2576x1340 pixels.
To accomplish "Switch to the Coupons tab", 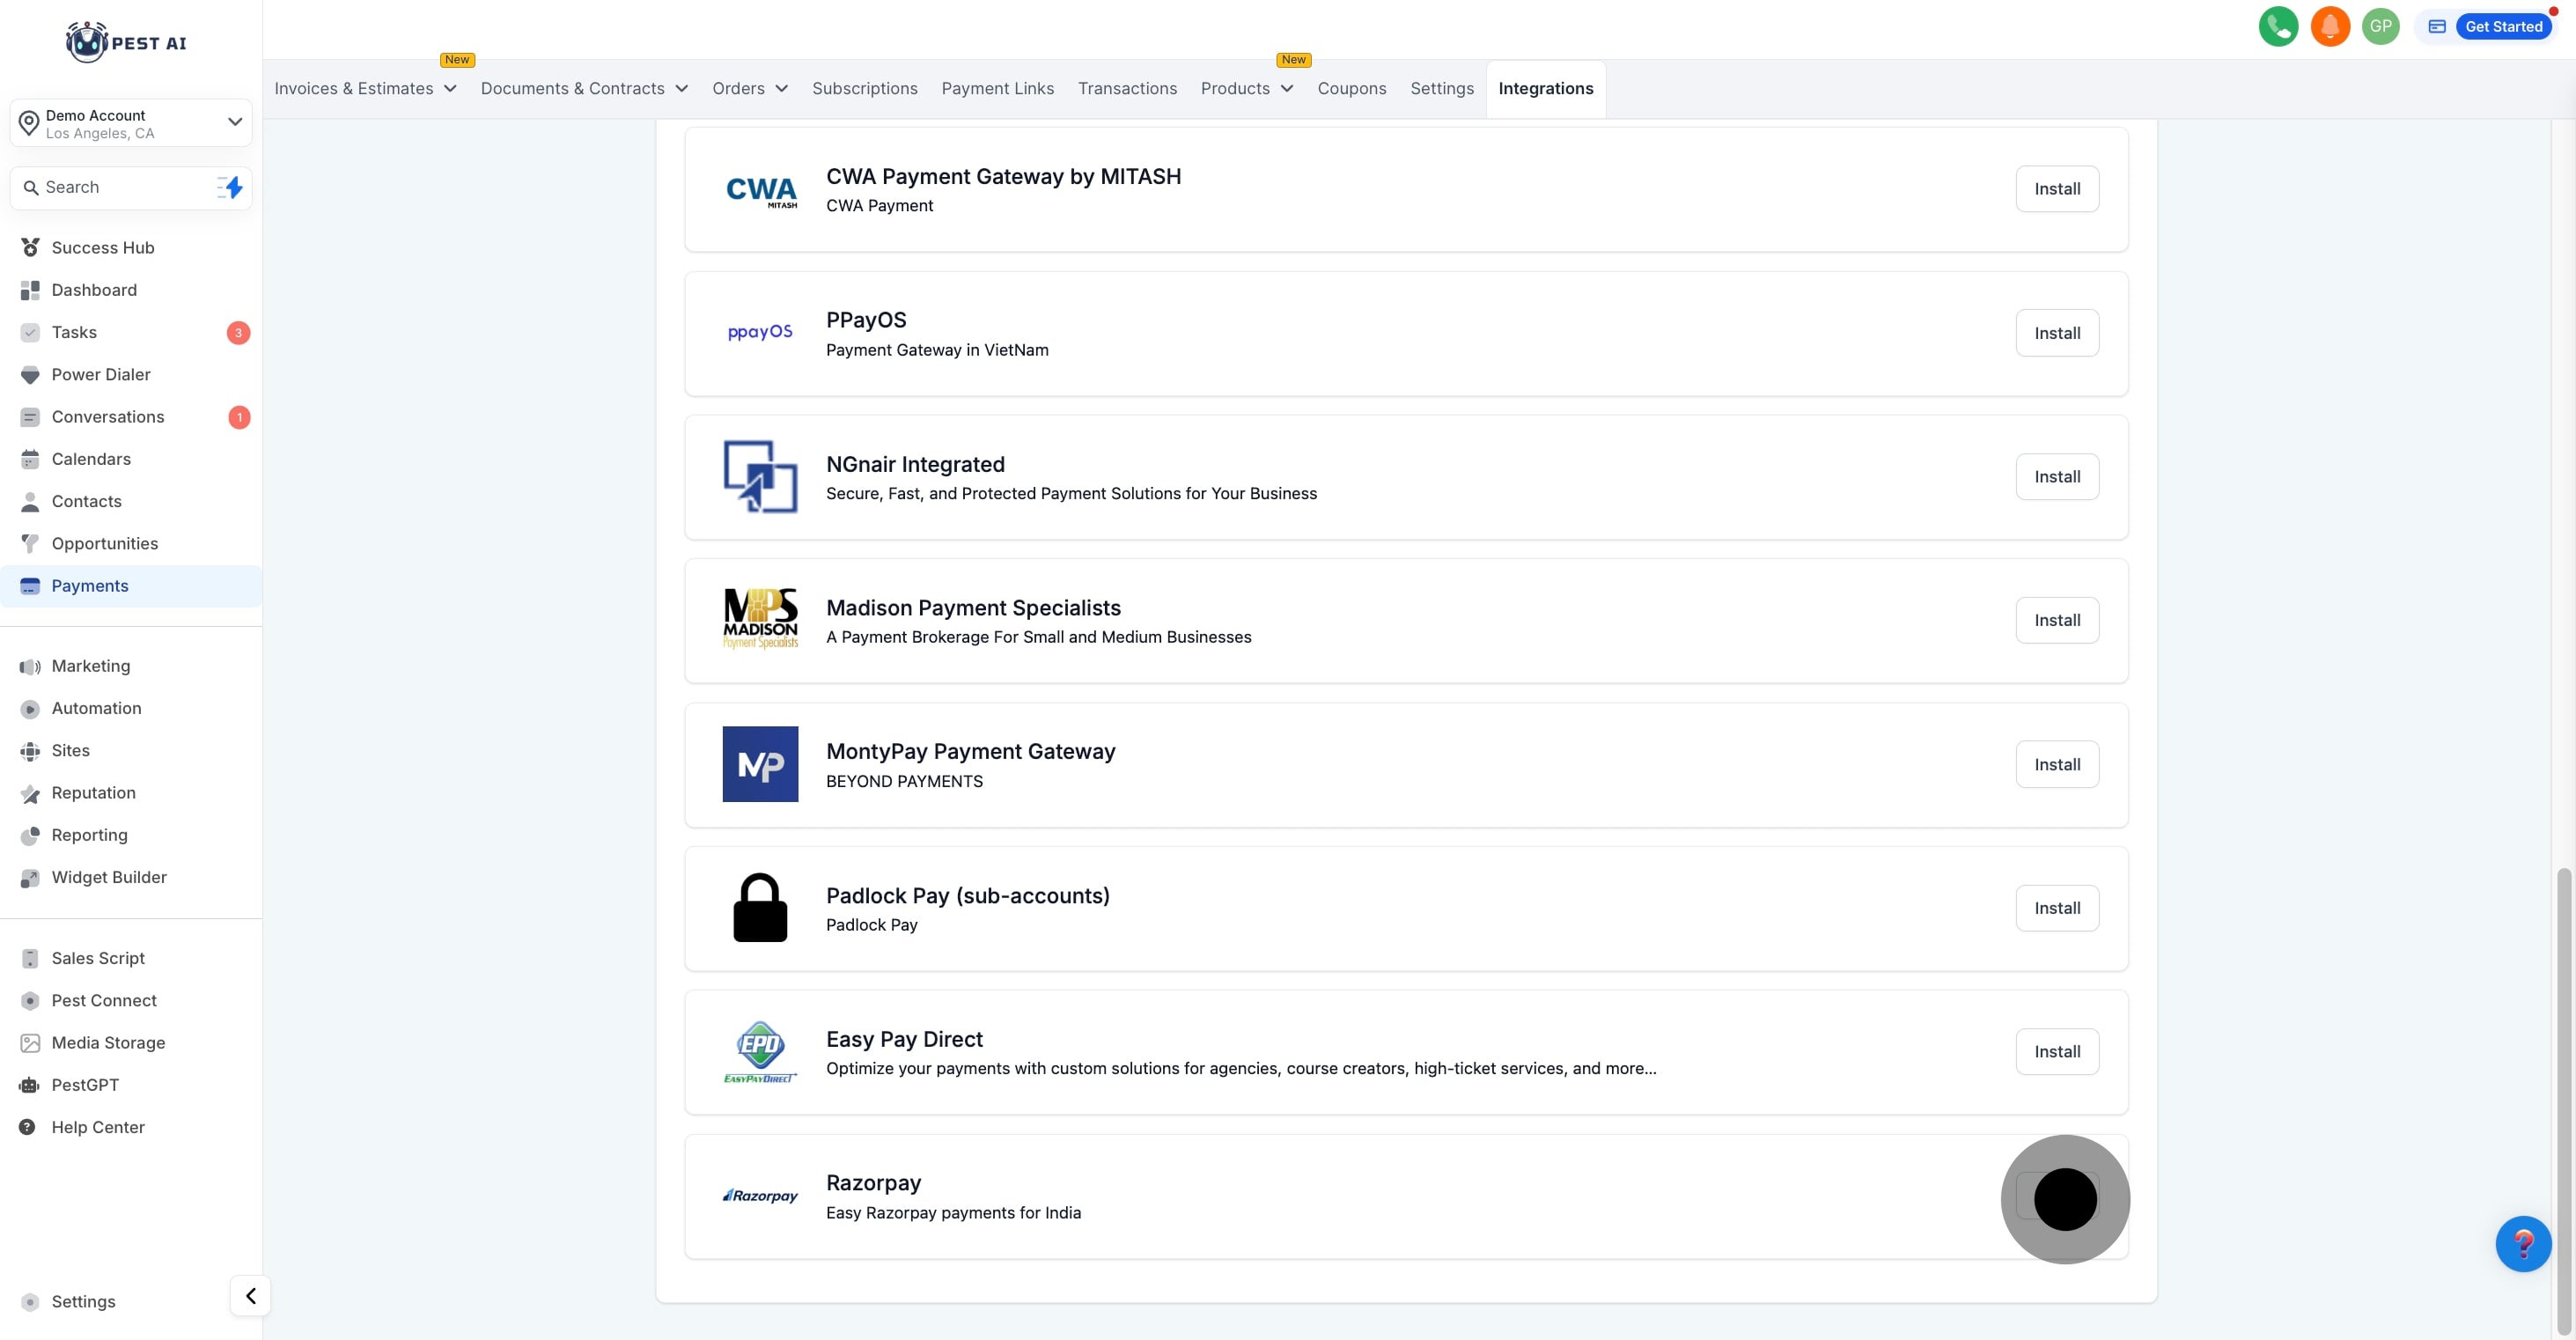I will click(x=1351, y=89).
